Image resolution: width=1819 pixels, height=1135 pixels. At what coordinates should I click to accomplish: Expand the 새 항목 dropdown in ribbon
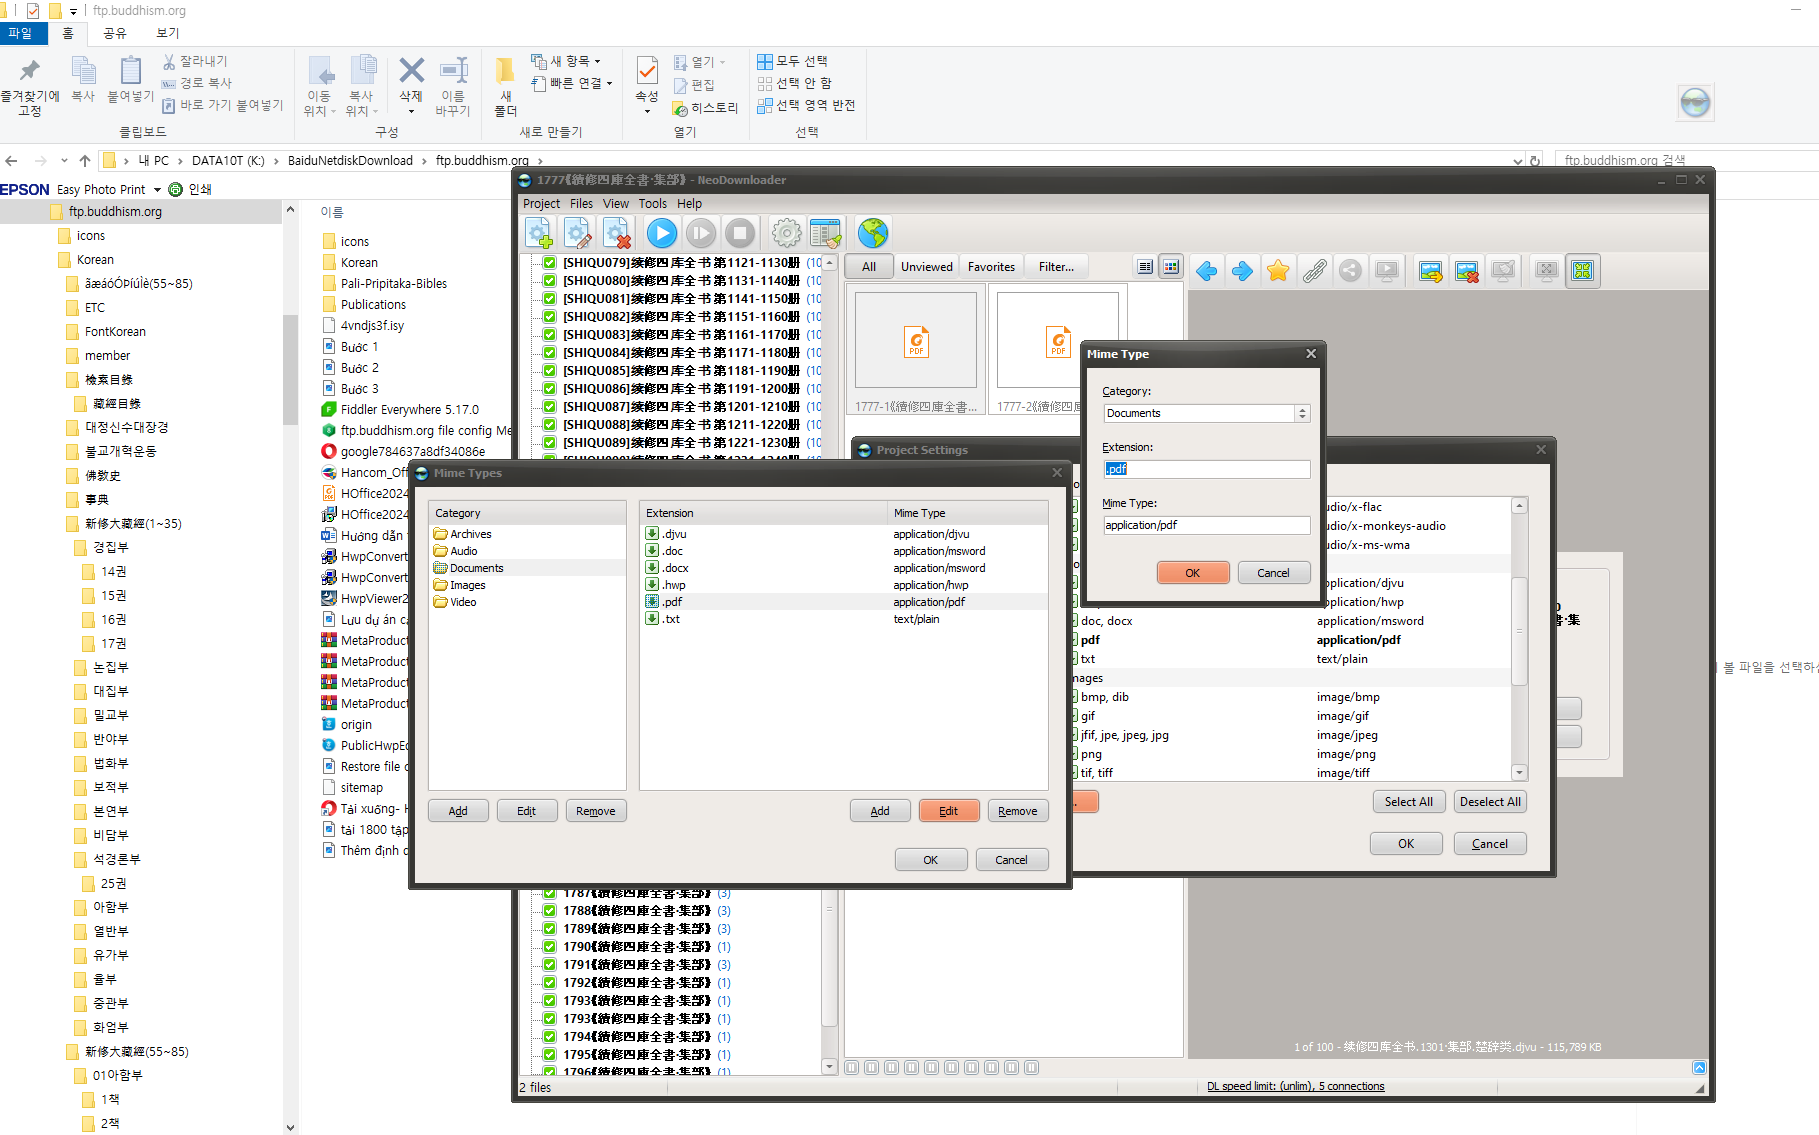[x=597, y=62]
